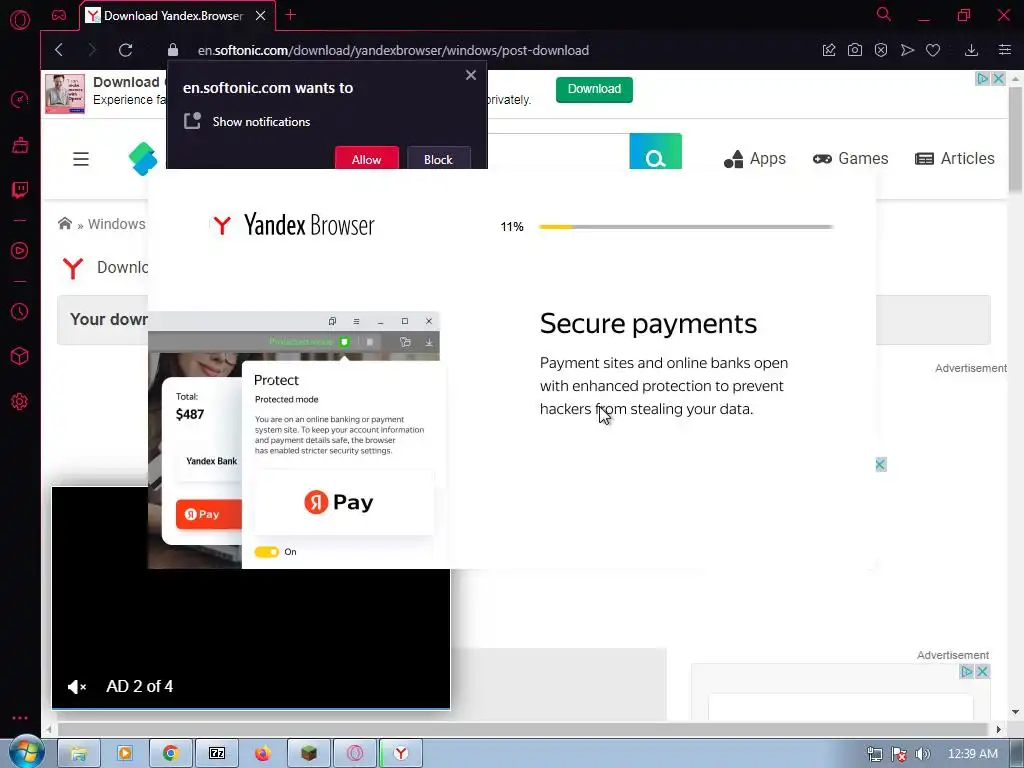Screen dimensions: 1024x768
Task: Unmute the video ad speaker icon
Action: tap(76, 686)
